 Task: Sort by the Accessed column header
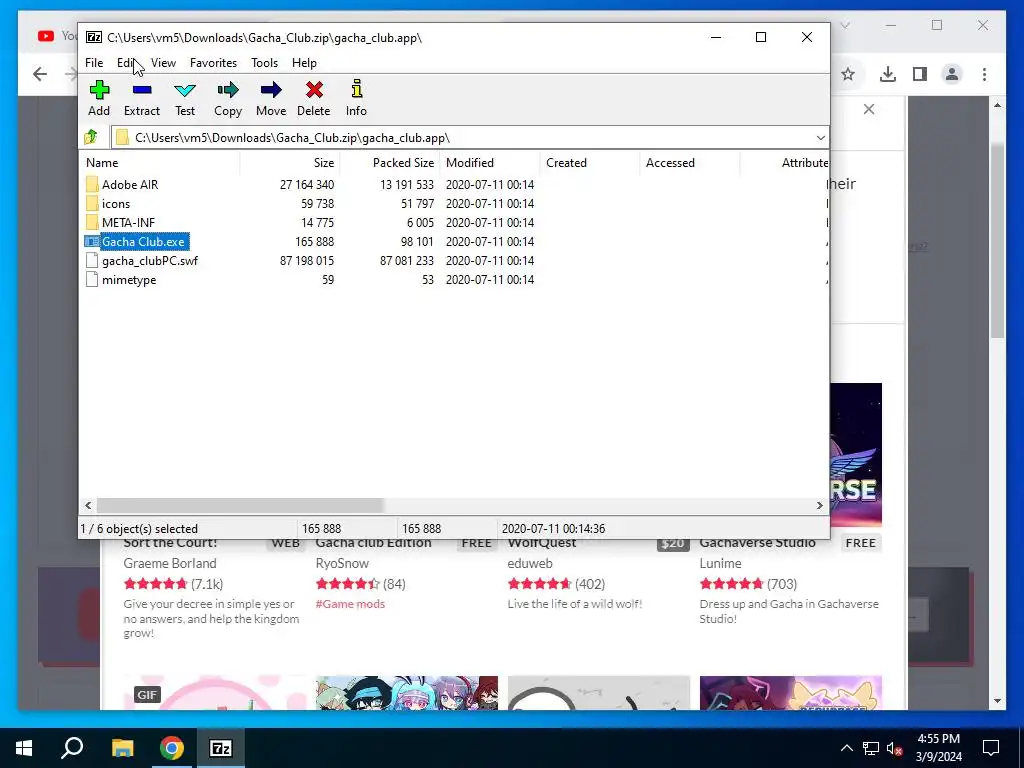click(690, 163)
